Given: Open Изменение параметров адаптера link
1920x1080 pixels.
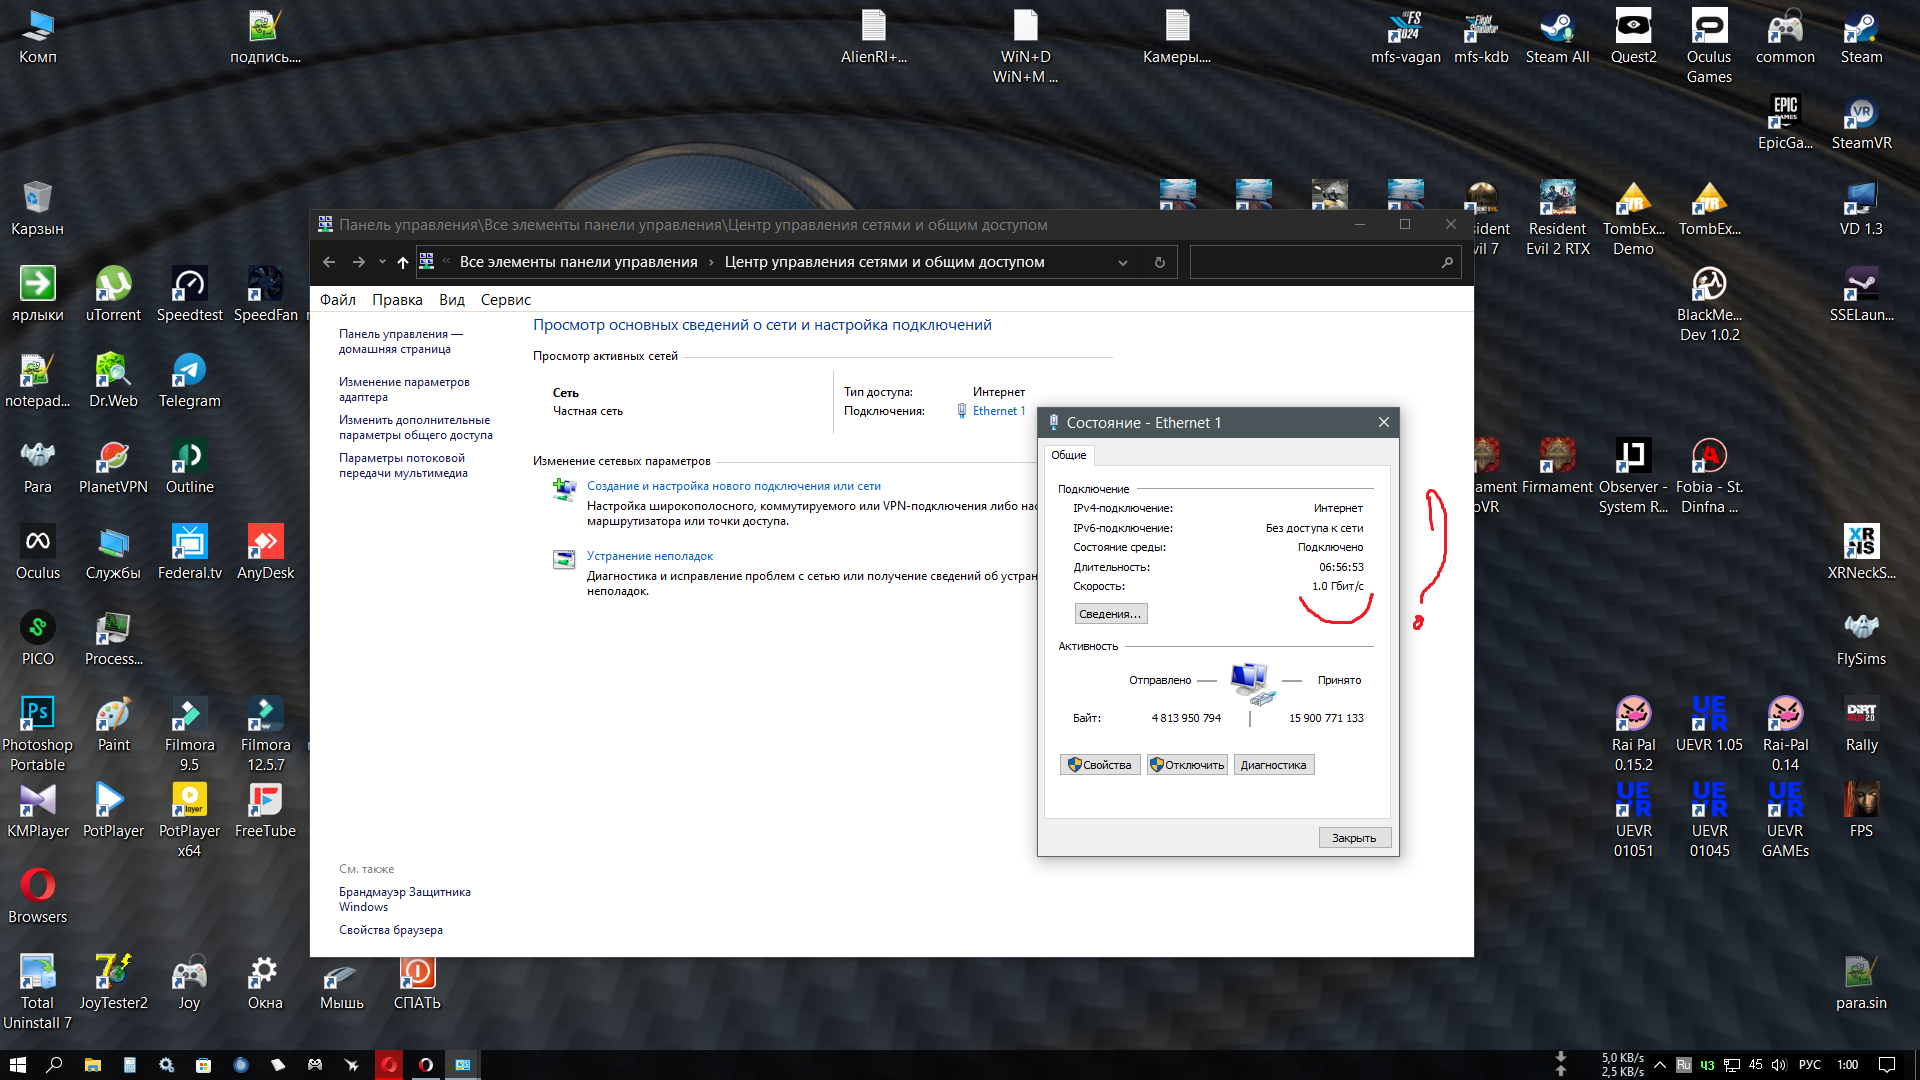Looking at the screenshot, I should pyautogui.click(x=404, y=389).
